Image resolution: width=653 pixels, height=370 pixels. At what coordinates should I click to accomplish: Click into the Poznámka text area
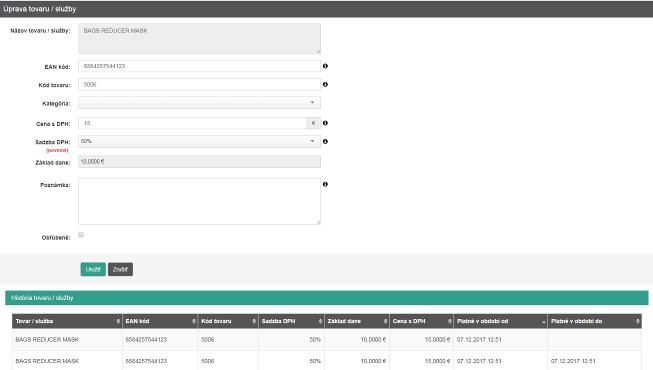[x=199, y=201]
